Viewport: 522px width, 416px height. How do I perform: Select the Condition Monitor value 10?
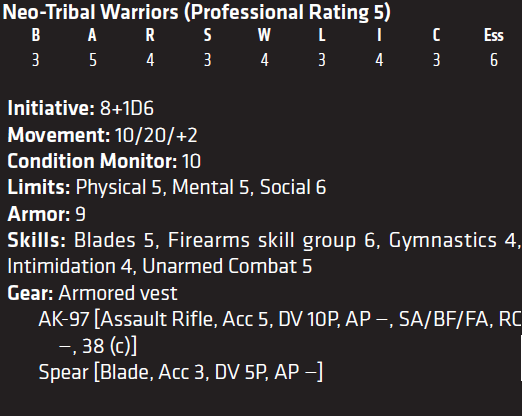[x=191, y=161]
